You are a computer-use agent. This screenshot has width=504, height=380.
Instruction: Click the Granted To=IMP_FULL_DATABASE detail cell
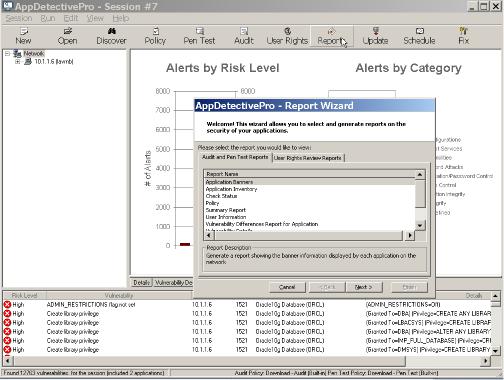[428, 340]
